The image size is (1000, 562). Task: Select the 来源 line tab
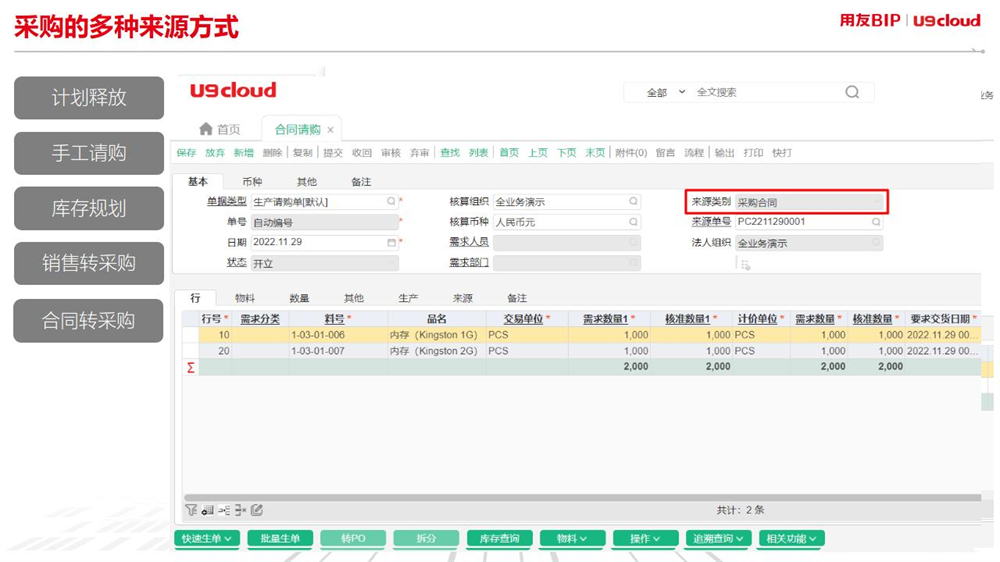[x=462, y=298]
